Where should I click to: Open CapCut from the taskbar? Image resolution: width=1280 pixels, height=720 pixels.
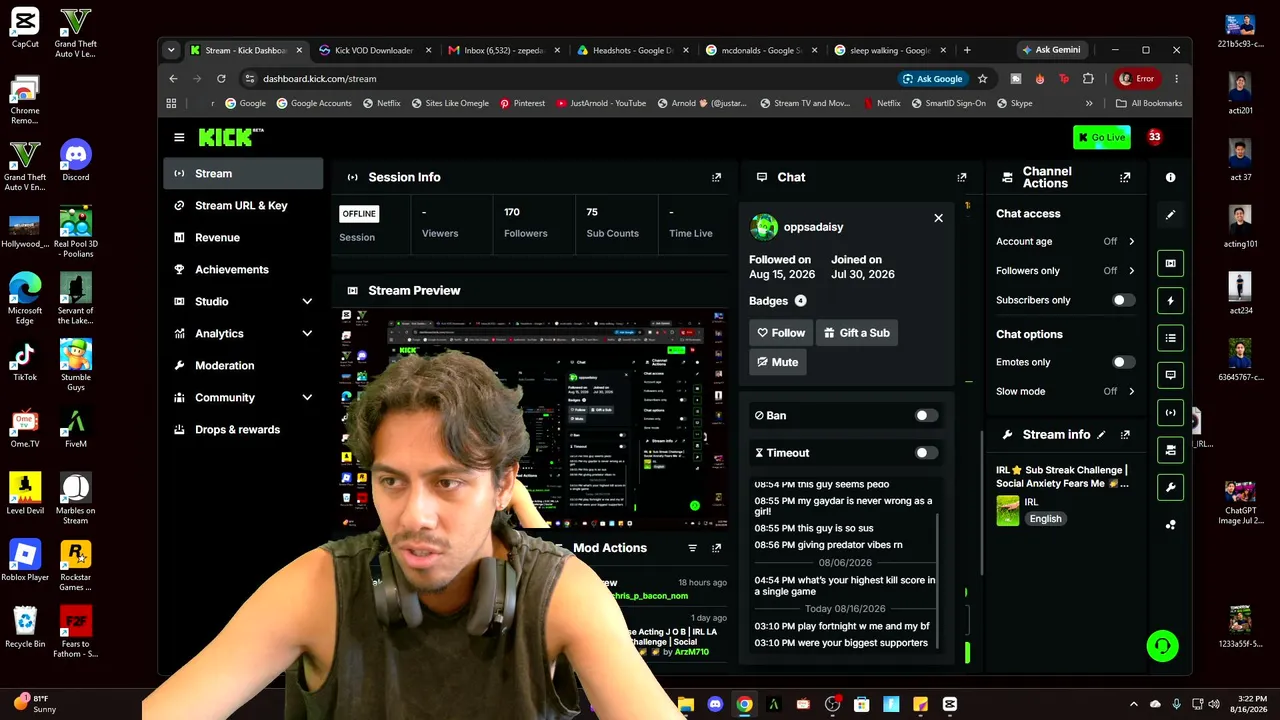949,704
